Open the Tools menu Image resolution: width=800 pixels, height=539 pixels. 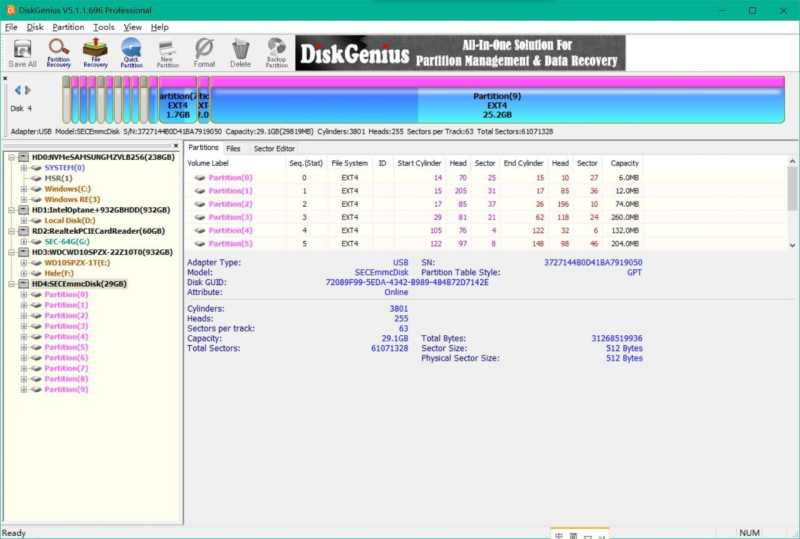(x=104, y=27)
